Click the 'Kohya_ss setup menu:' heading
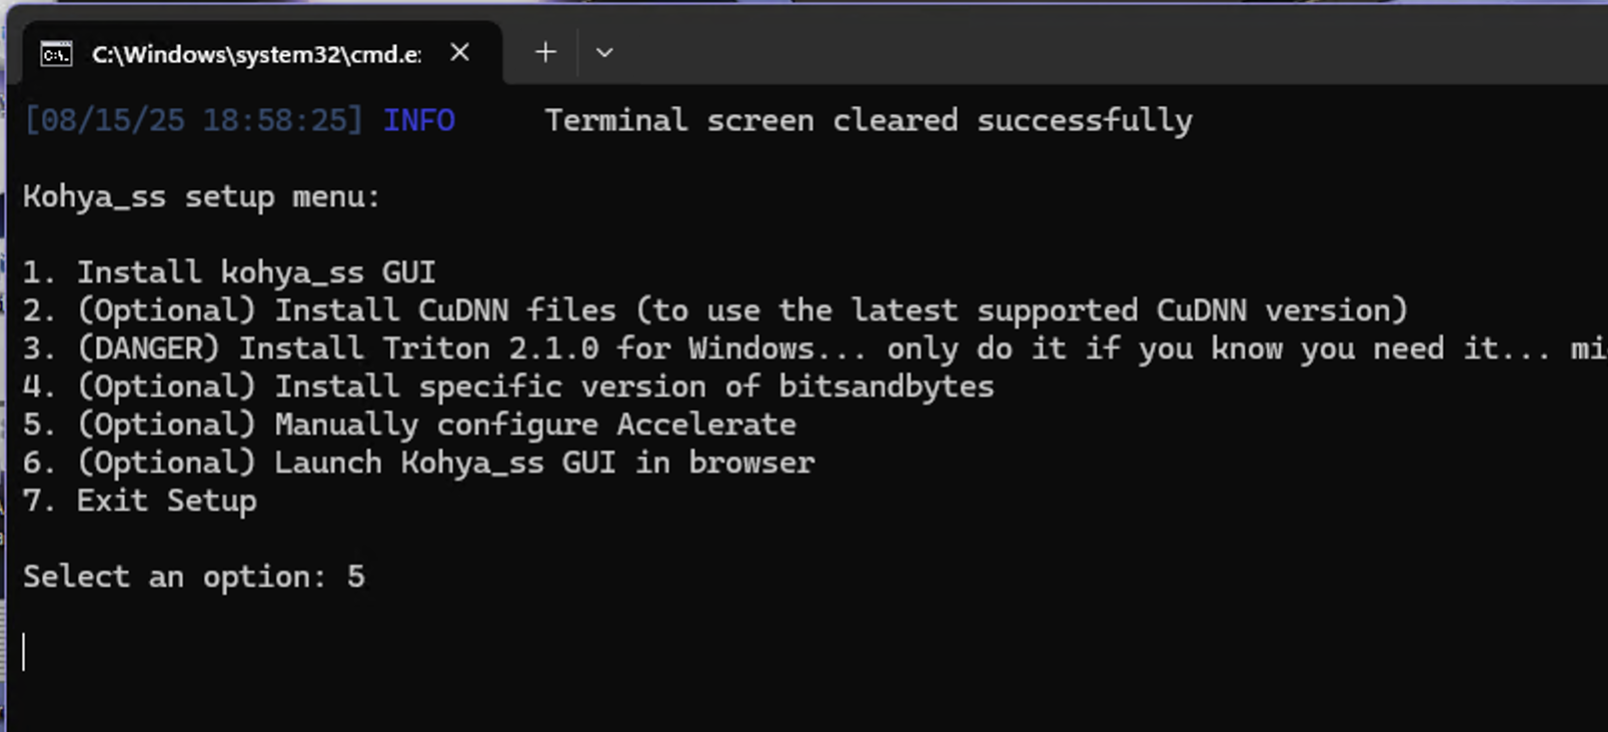Image resolution: width=1608 pixels, height=732 pixels. click(202, 197)
